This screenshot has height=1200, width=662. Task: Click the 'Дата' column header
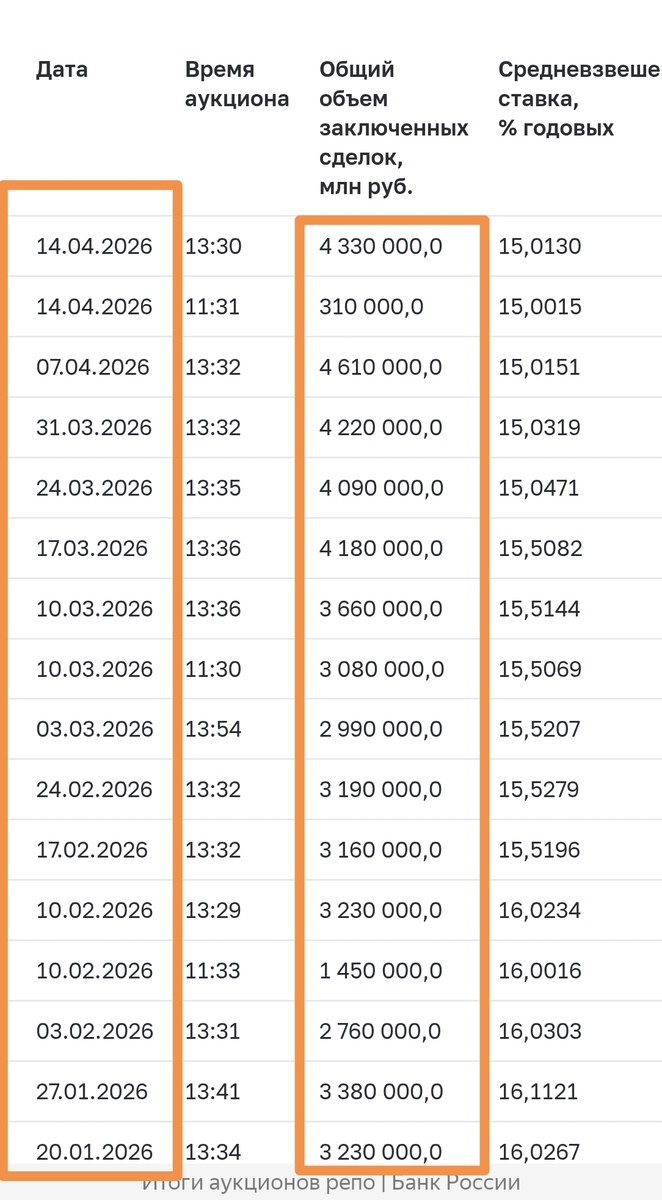pyautogui.click(x=62, y=70)
